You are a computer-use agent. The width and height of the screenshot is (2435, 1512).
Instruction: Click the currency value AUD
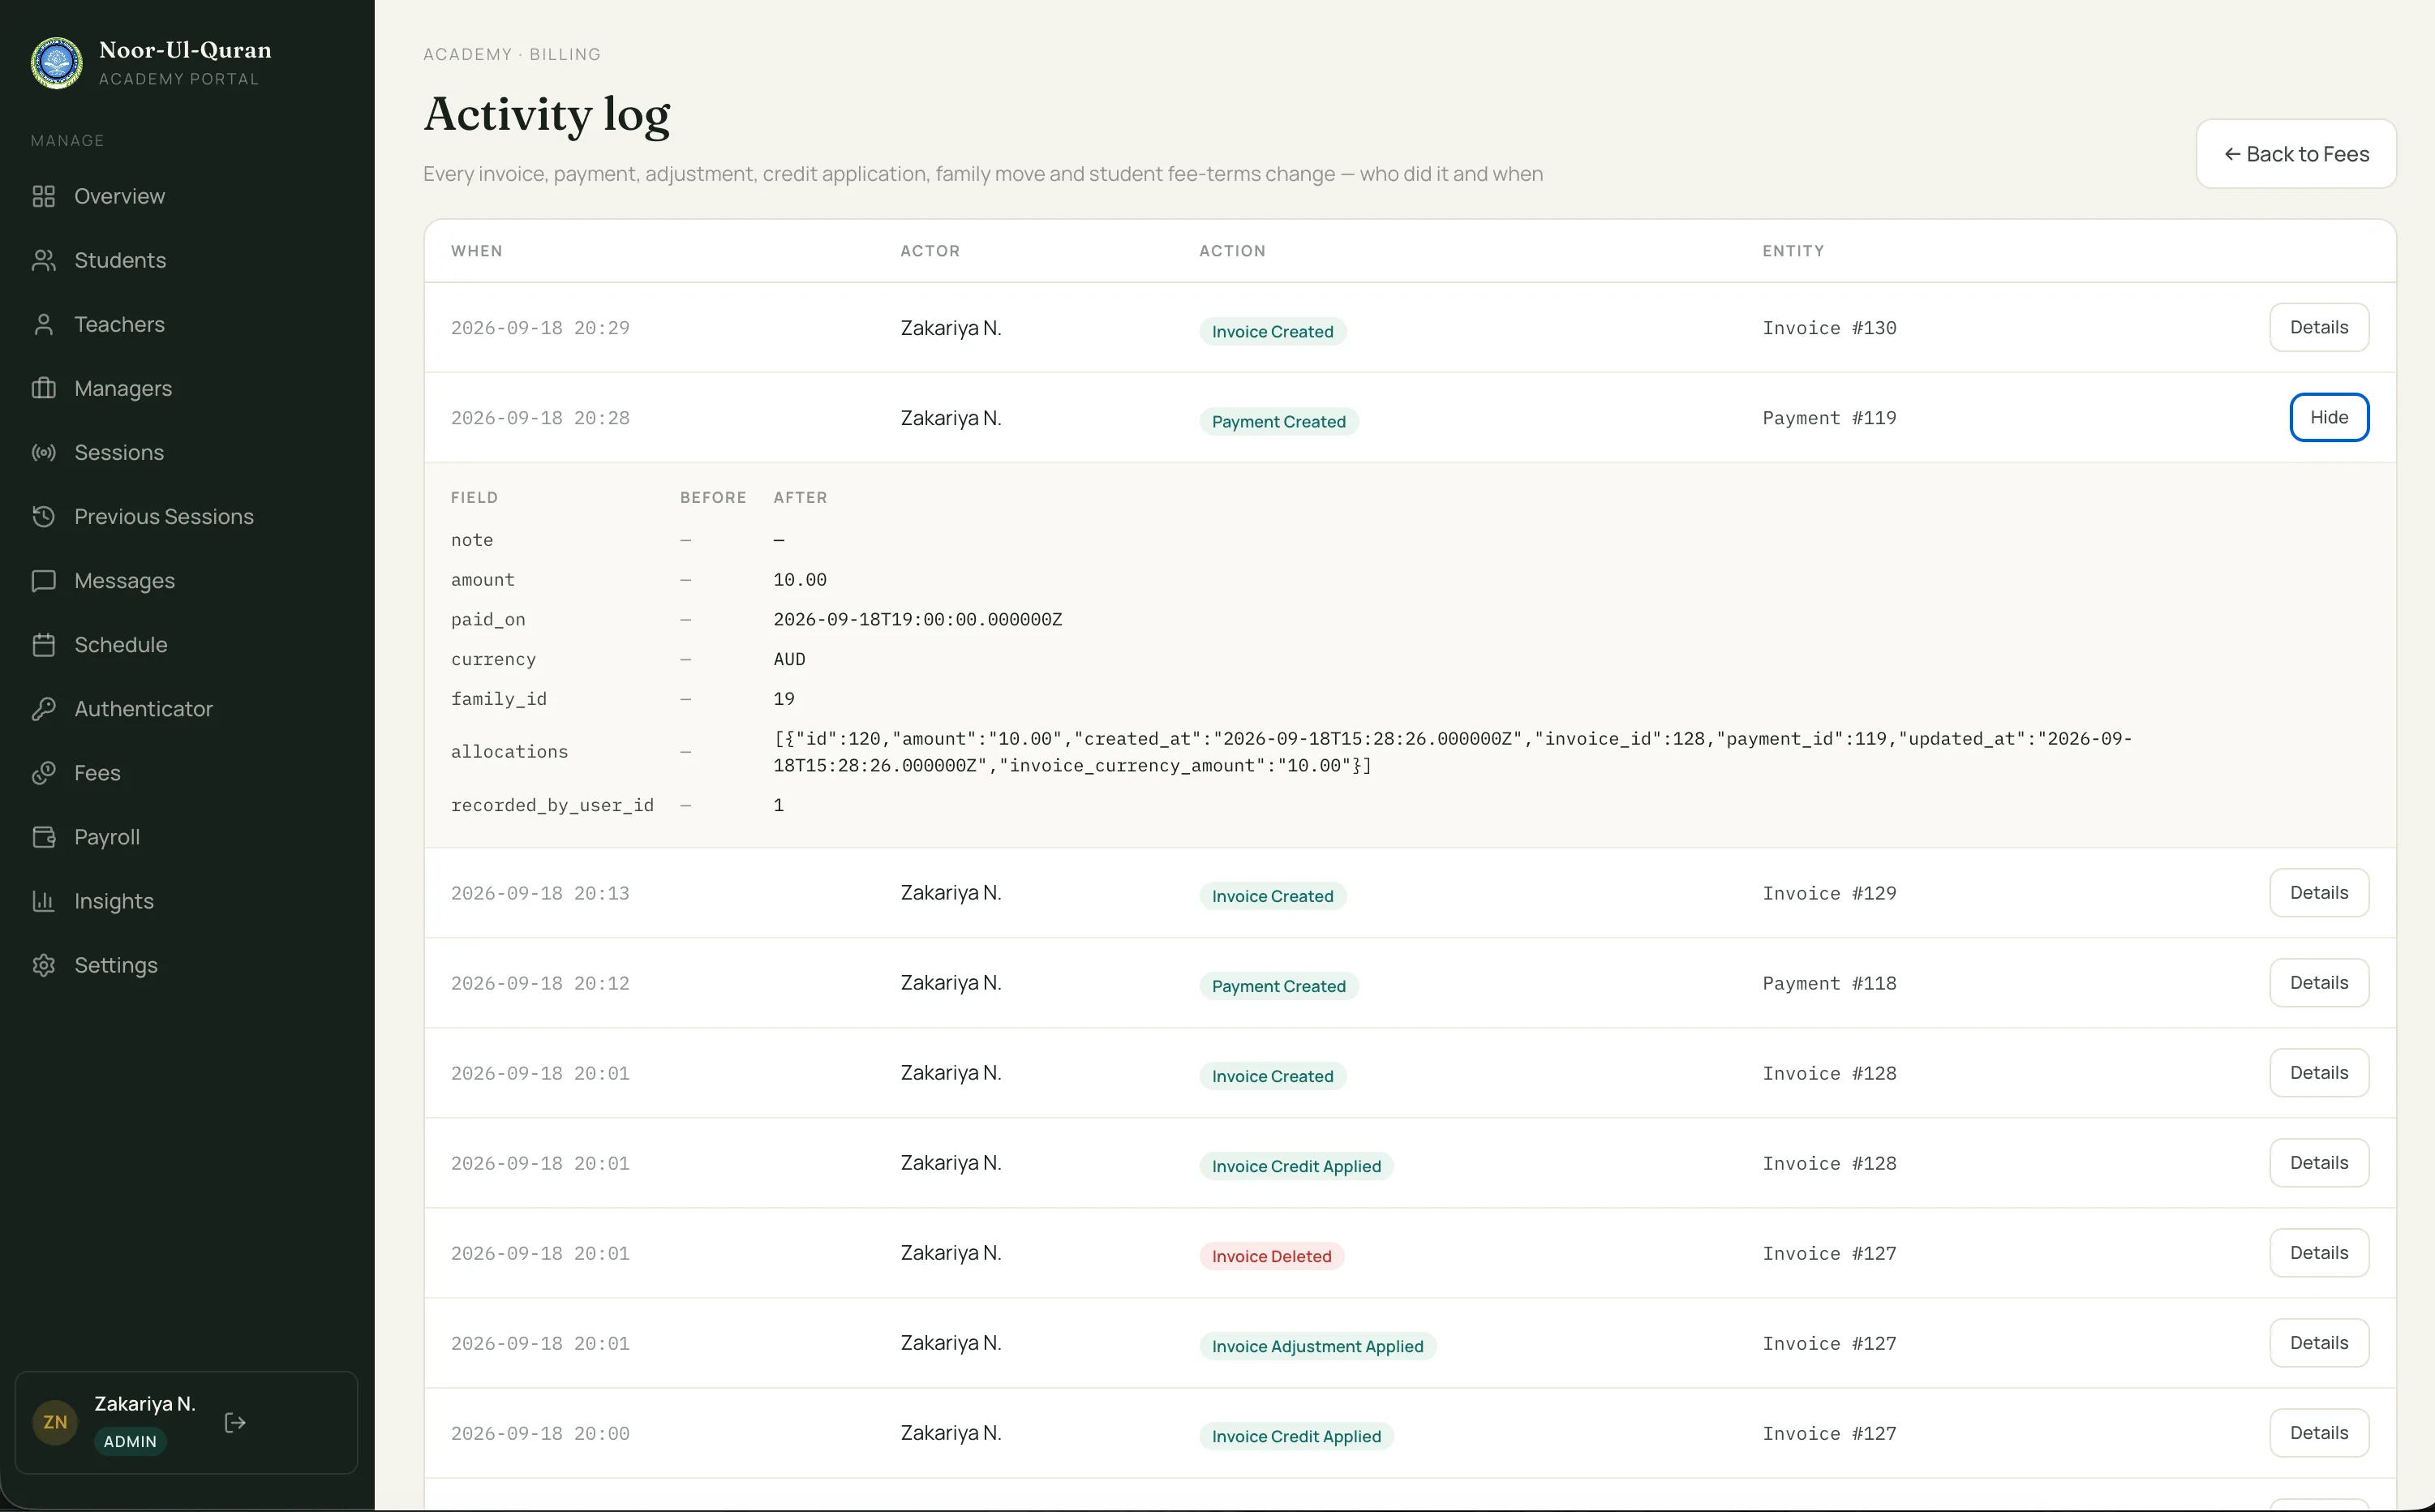tap(789, 659)
